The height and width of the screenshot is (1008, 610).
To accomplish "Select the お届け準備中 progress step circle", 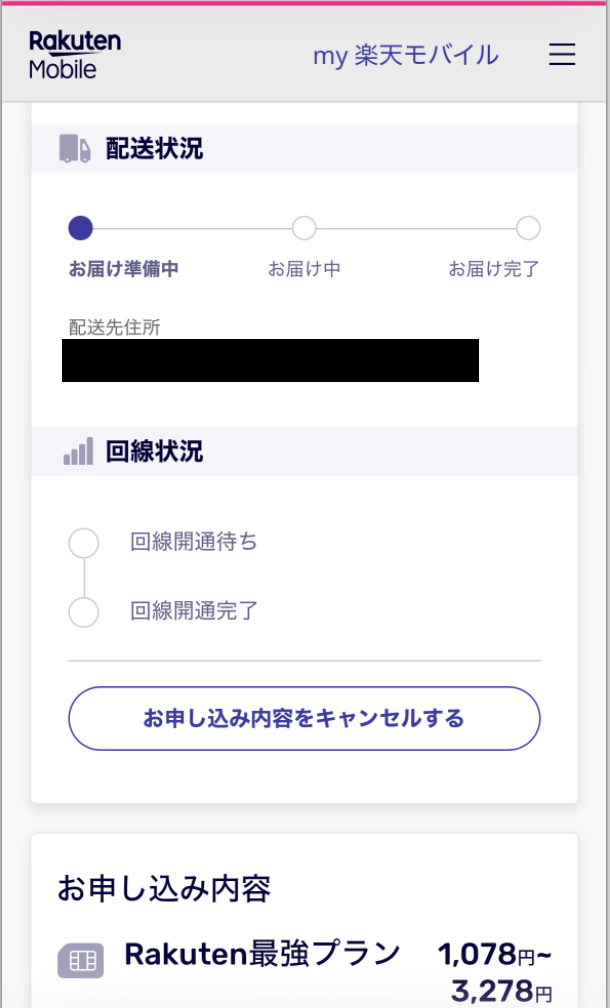I will pyautogui.click(x=81, y=229).
